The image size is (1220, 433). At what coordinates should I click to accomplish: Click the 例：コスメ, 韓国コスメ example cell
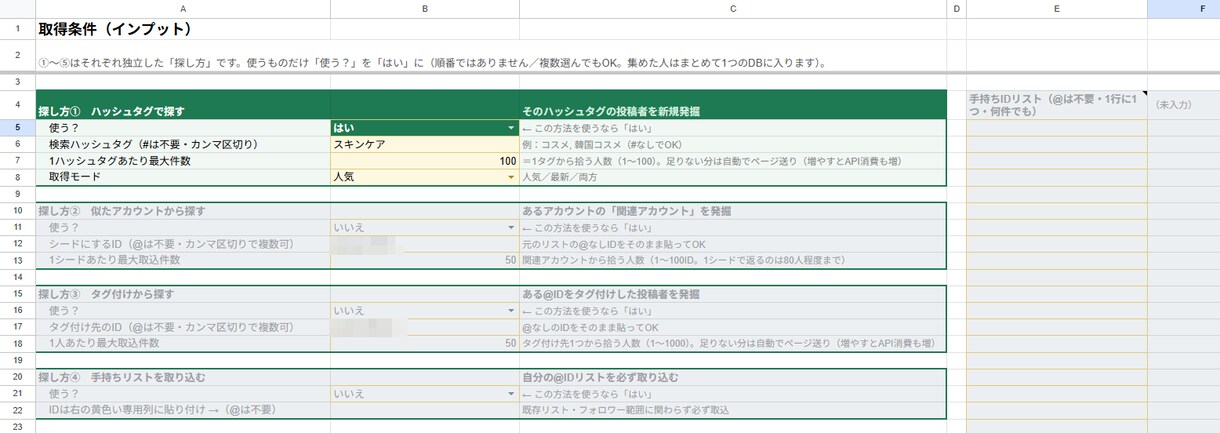(x=733, y=144)
